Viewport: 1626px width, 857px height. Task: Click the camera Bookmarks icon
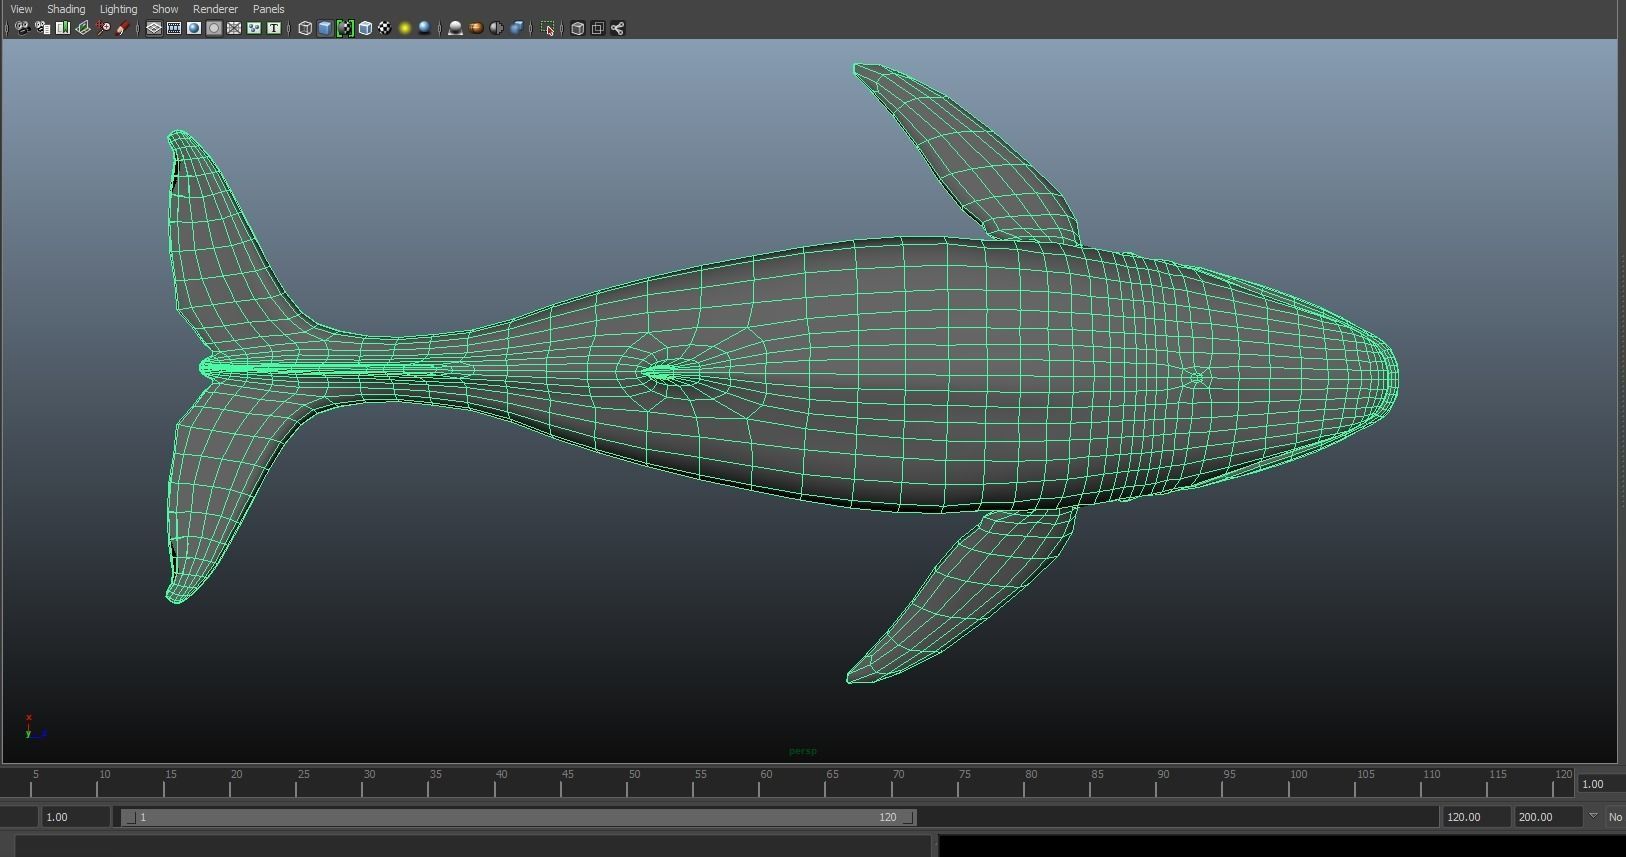[63, 28]
